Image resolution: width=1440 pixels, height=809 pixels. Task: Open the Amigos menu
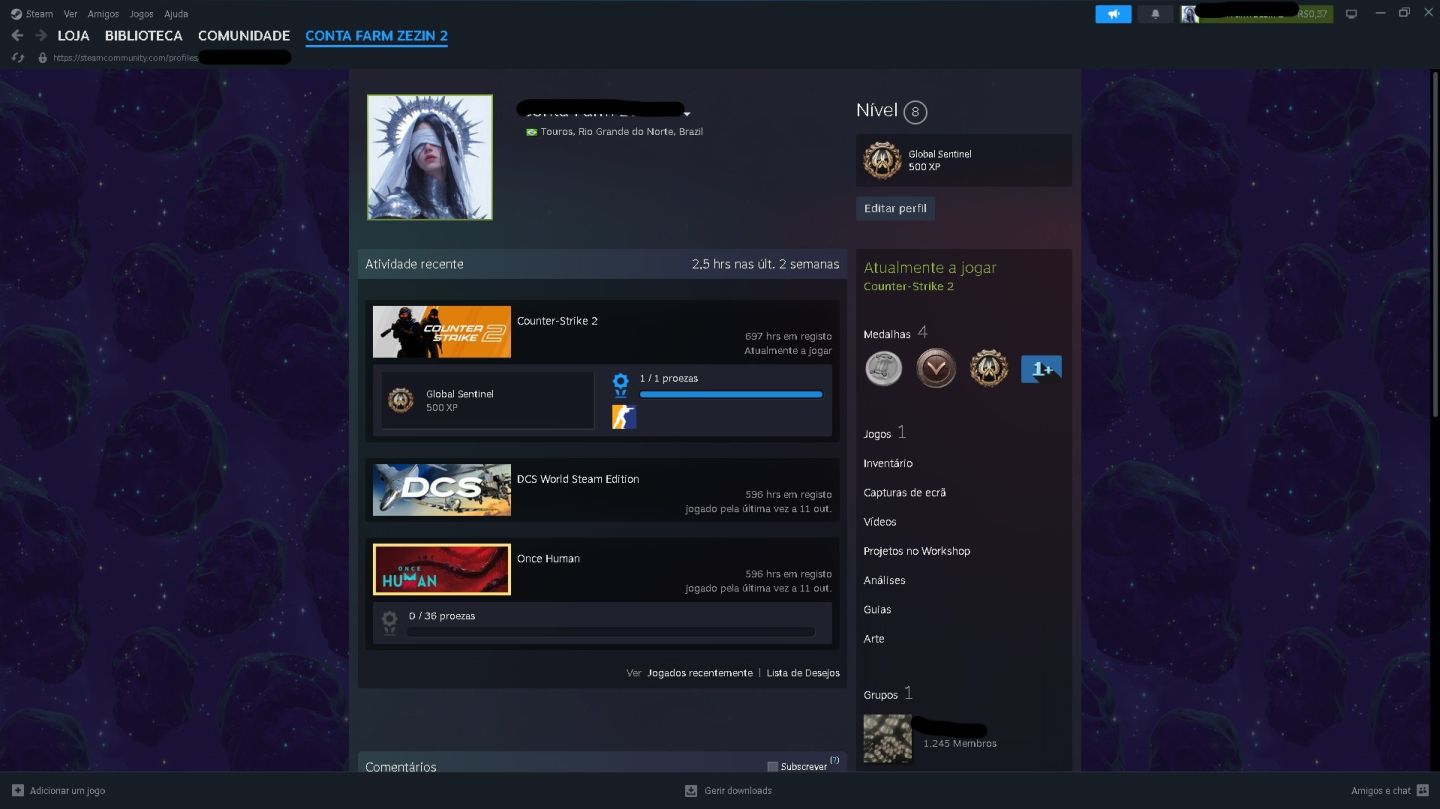tap(103, 14)
